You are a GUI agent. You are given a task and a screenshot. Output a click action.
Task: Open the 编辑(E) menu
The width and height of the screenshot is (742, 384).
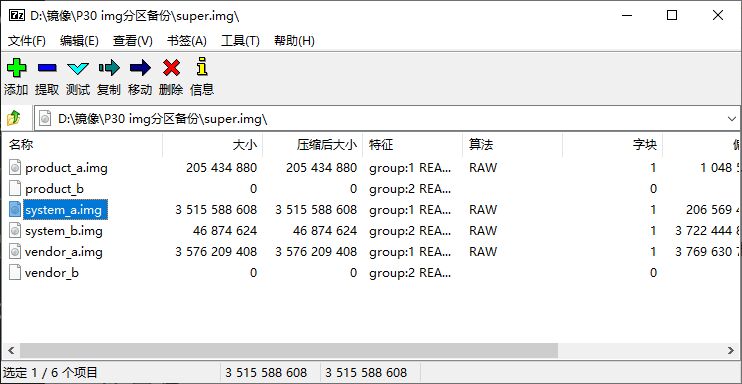coord(79,41)
